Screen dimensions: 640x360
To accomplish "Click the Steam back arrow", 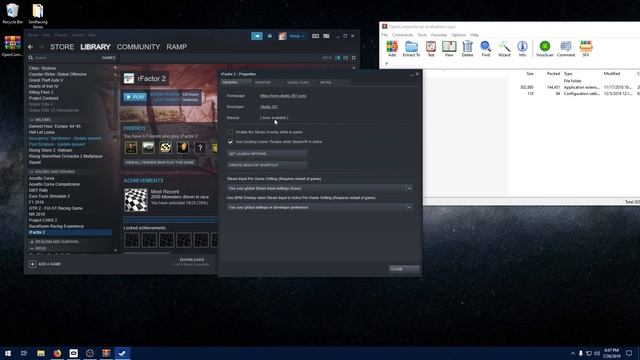I will click(31, 47).
